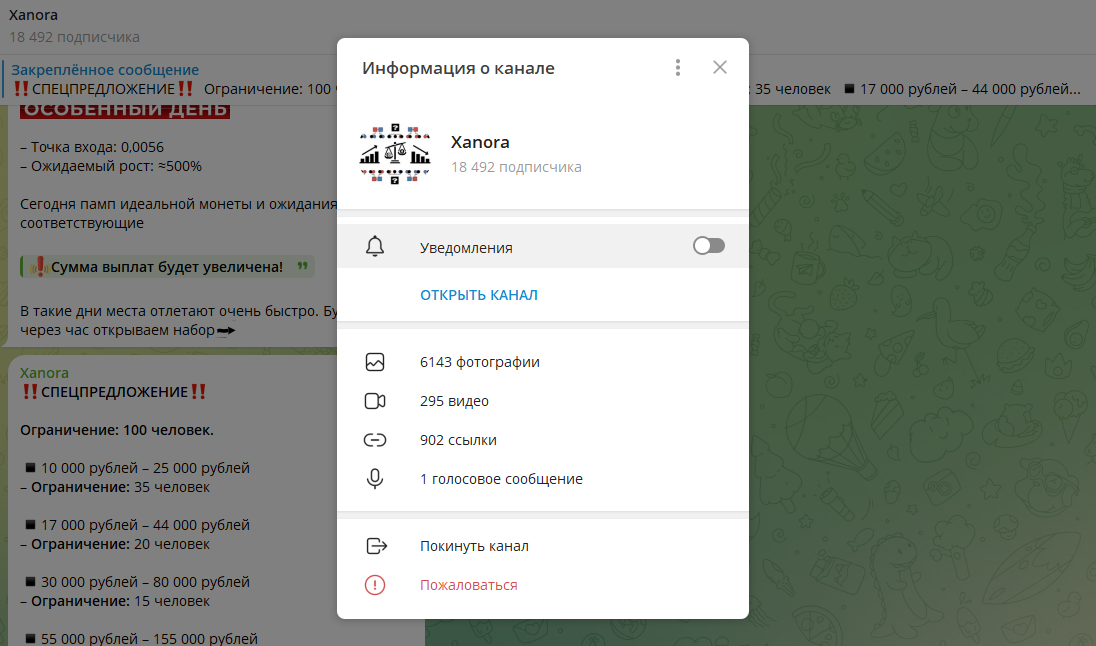The image size is (1096, 646).
Task: Click the leave channel exit icon
Action: tap(376, 546)
